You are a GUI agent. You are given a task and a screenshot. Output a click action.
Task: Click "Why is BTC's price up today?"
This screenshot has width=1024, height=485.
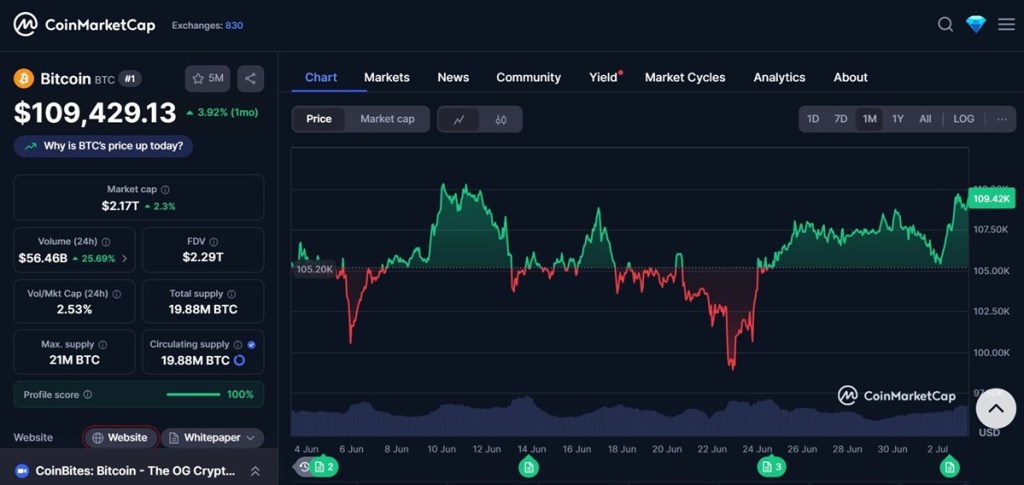(103, 146)
